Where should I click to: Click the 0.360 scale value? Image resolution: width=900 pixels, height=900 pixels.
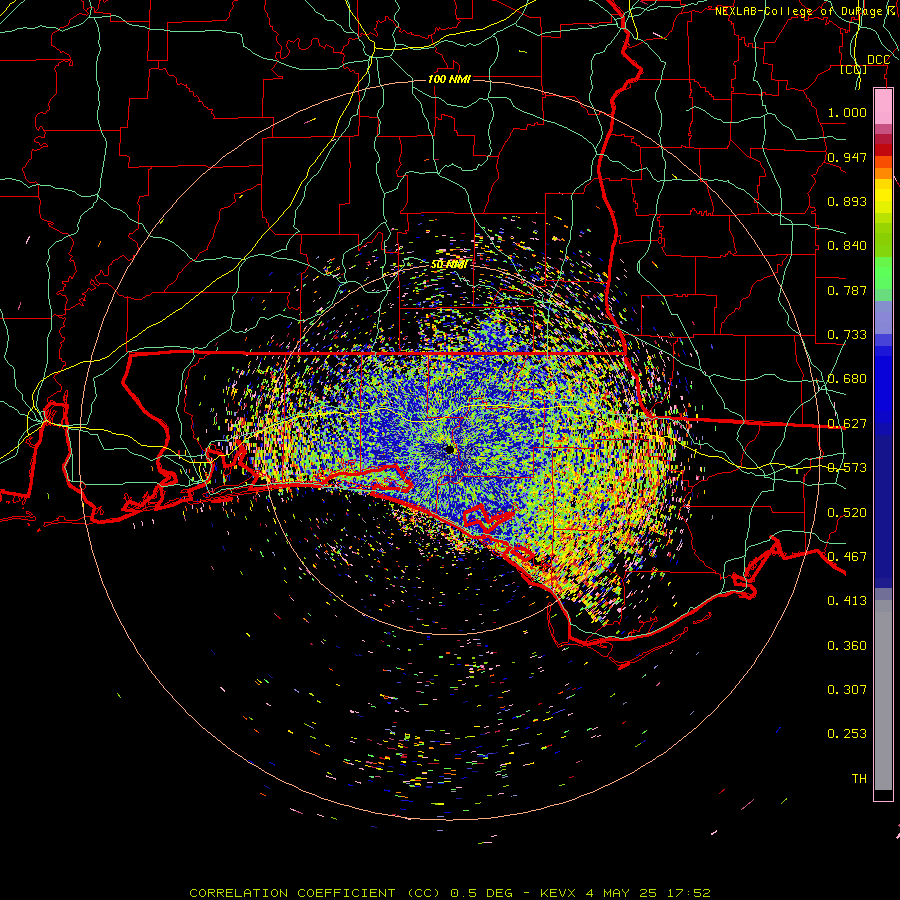pyautogui.click(x=847, y=646)
